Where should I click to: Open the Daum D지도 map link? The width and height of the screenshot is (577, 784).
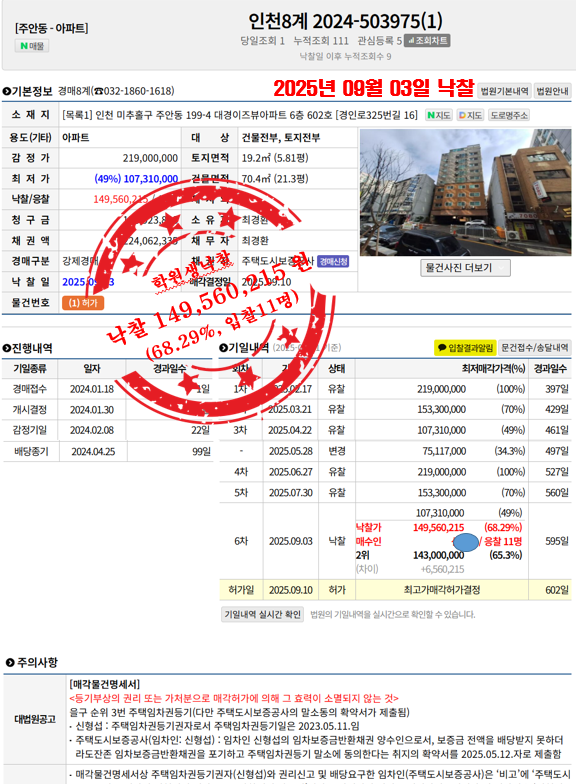(470, 116)
